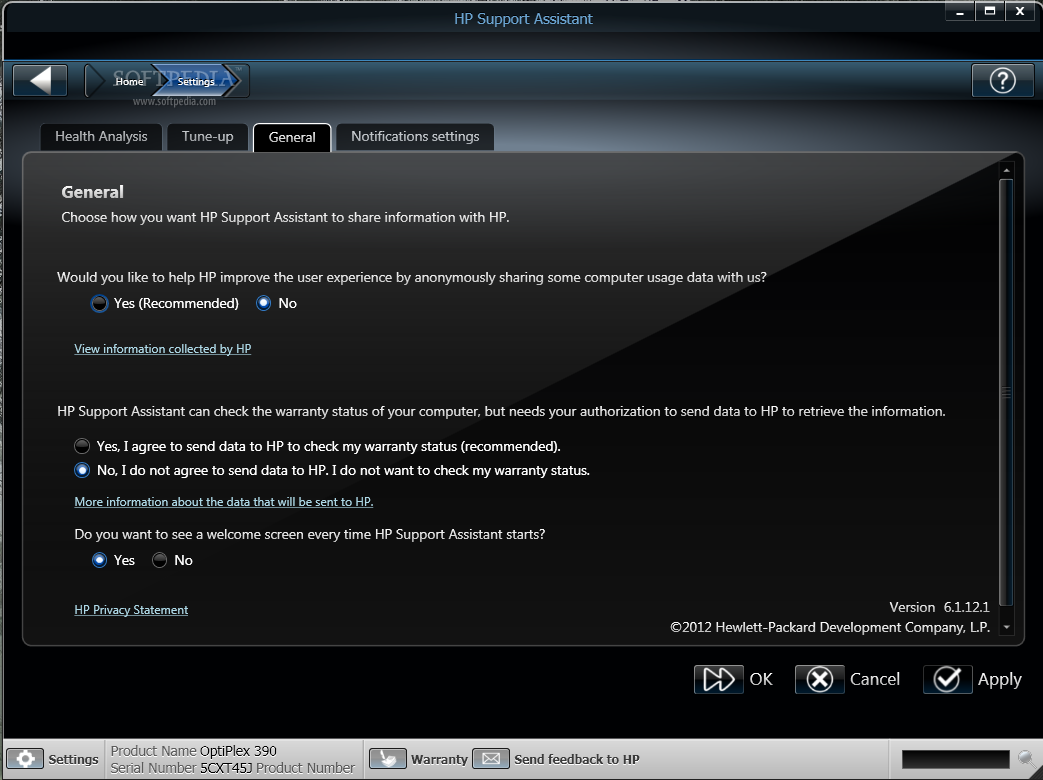
Task: Click the search magnifier icon
Action: pos(1028,759)
